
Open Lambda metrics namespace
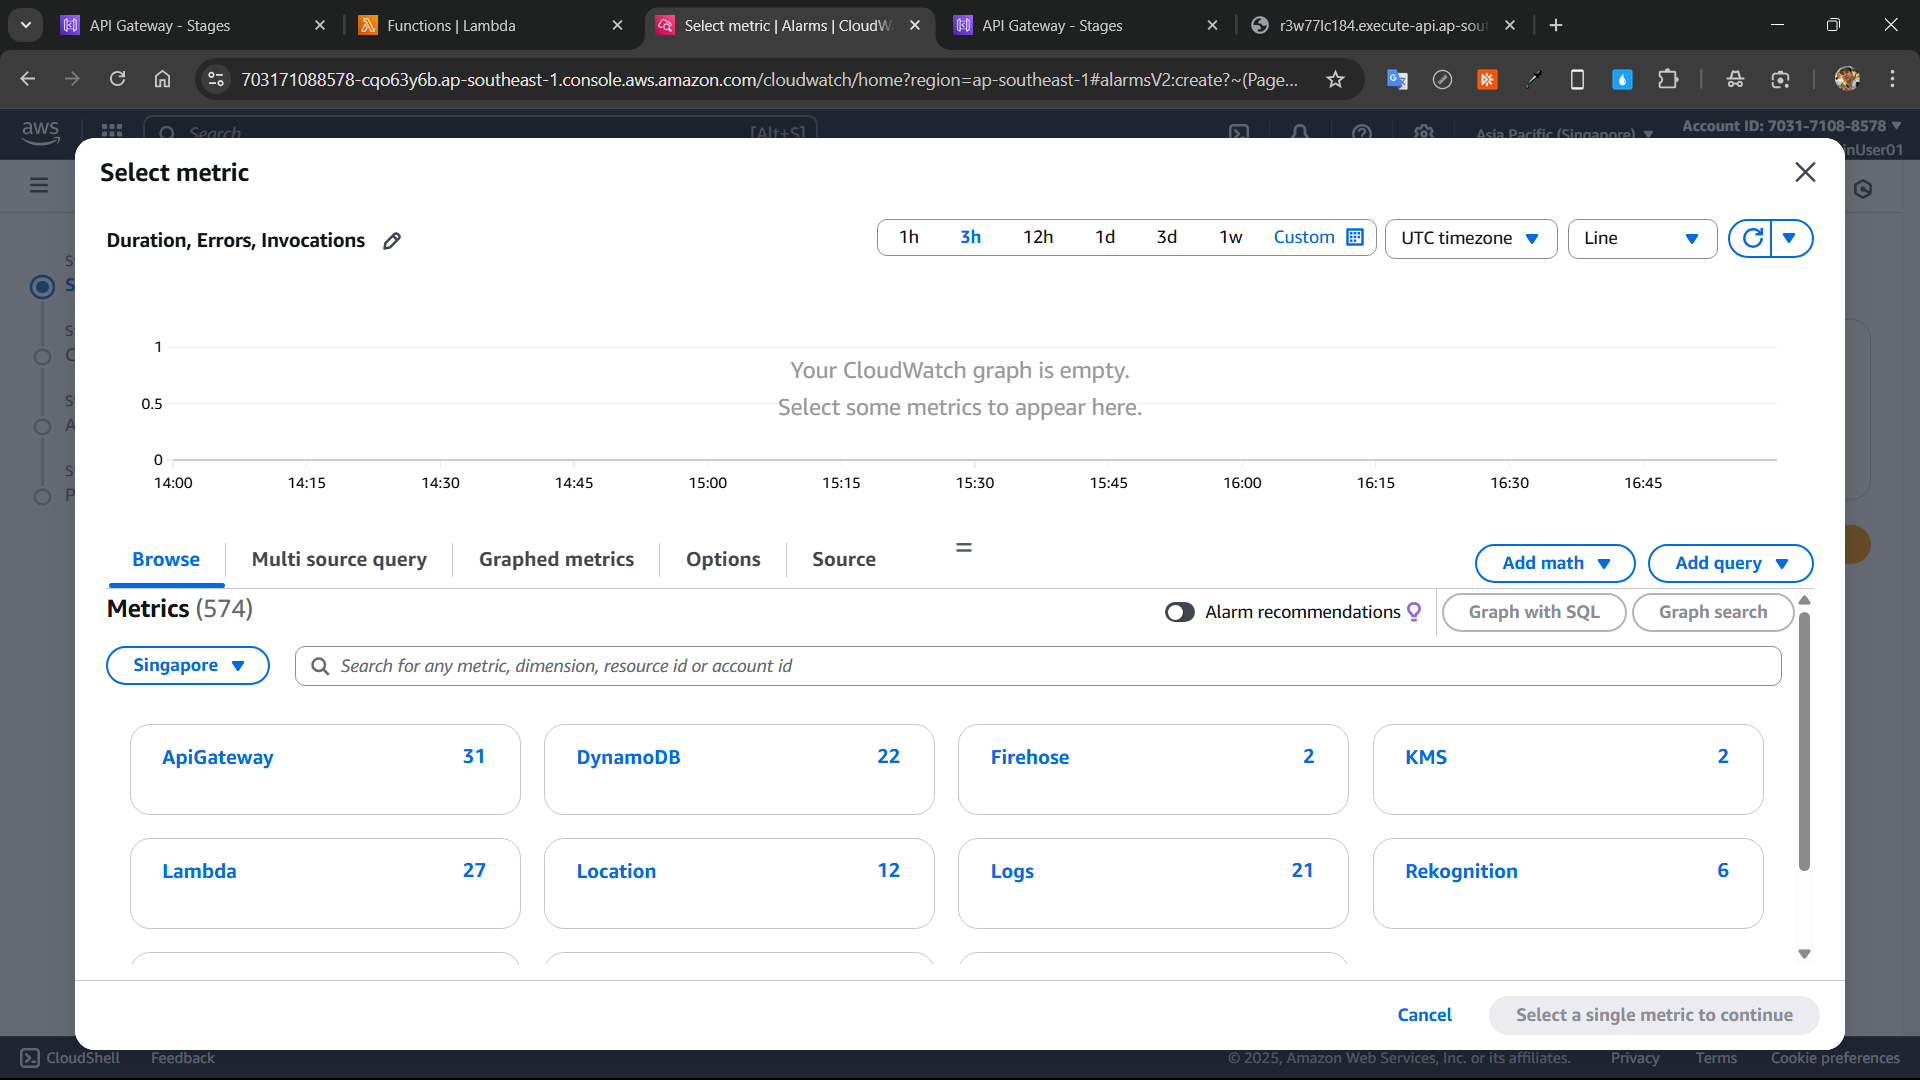point(325,883)
